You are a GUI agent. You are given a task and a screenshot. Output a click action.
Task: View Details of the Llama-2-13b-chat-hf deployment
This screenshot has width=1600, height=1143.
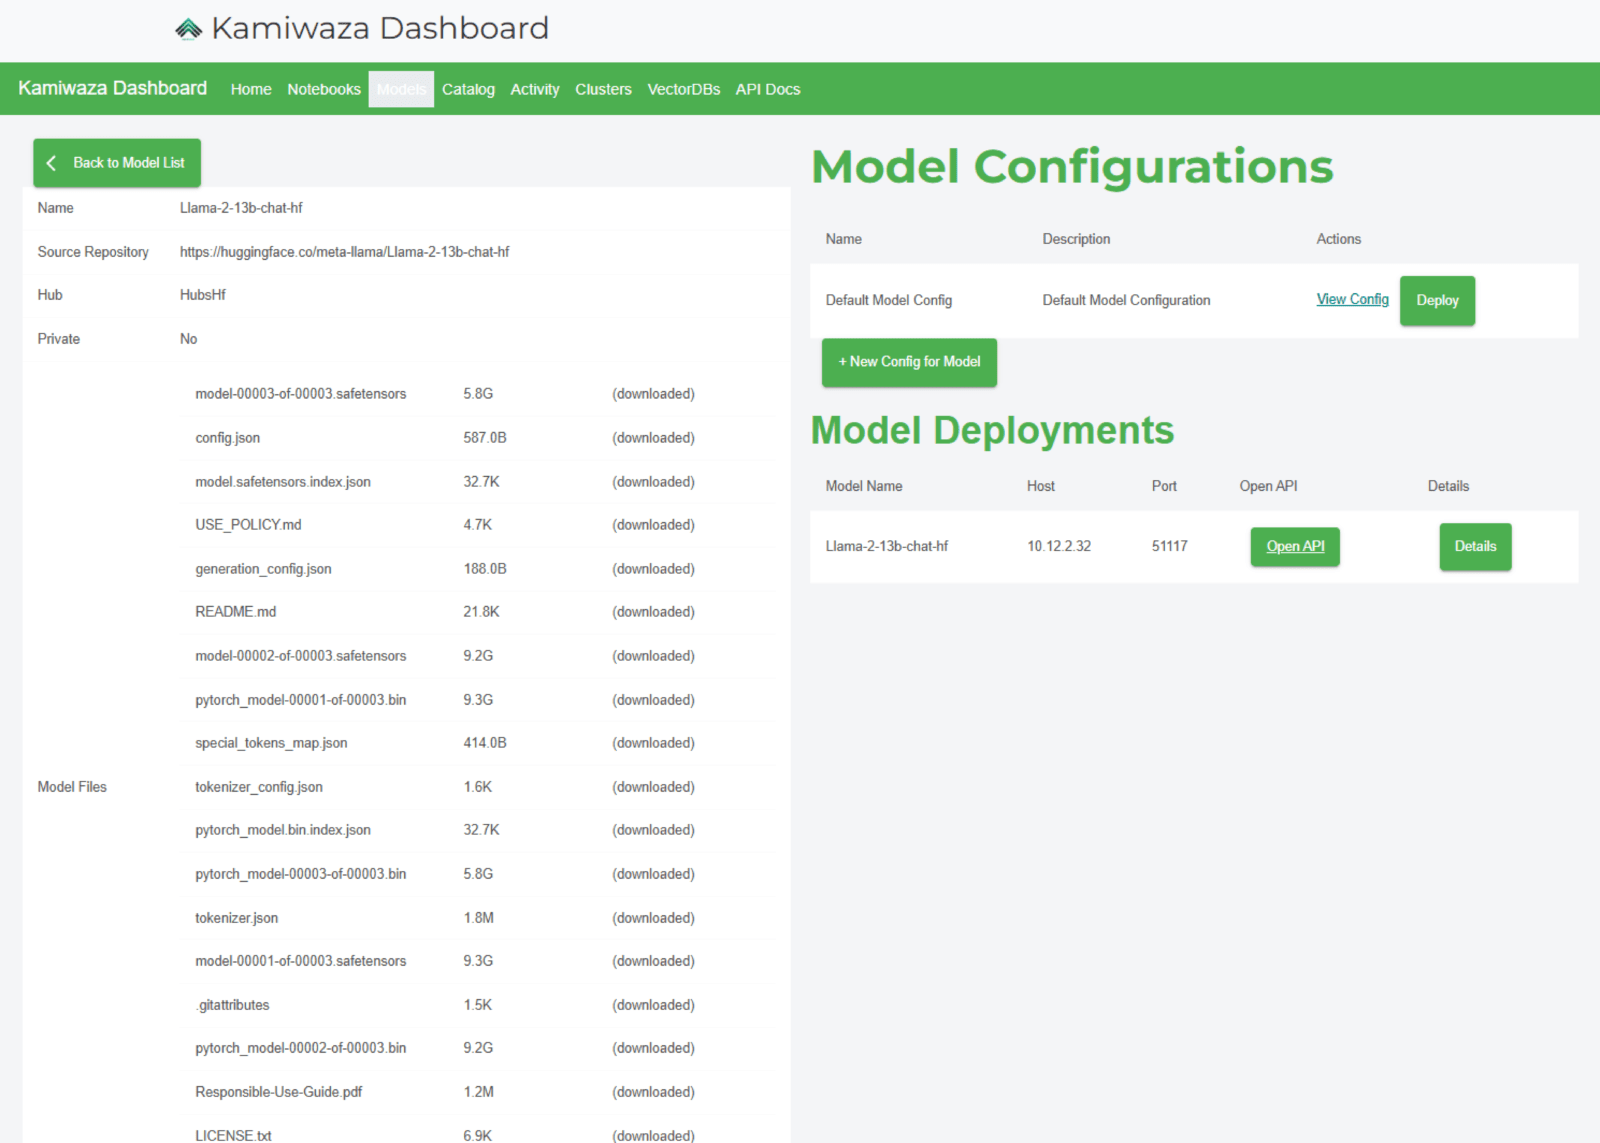click(1475, 546)
